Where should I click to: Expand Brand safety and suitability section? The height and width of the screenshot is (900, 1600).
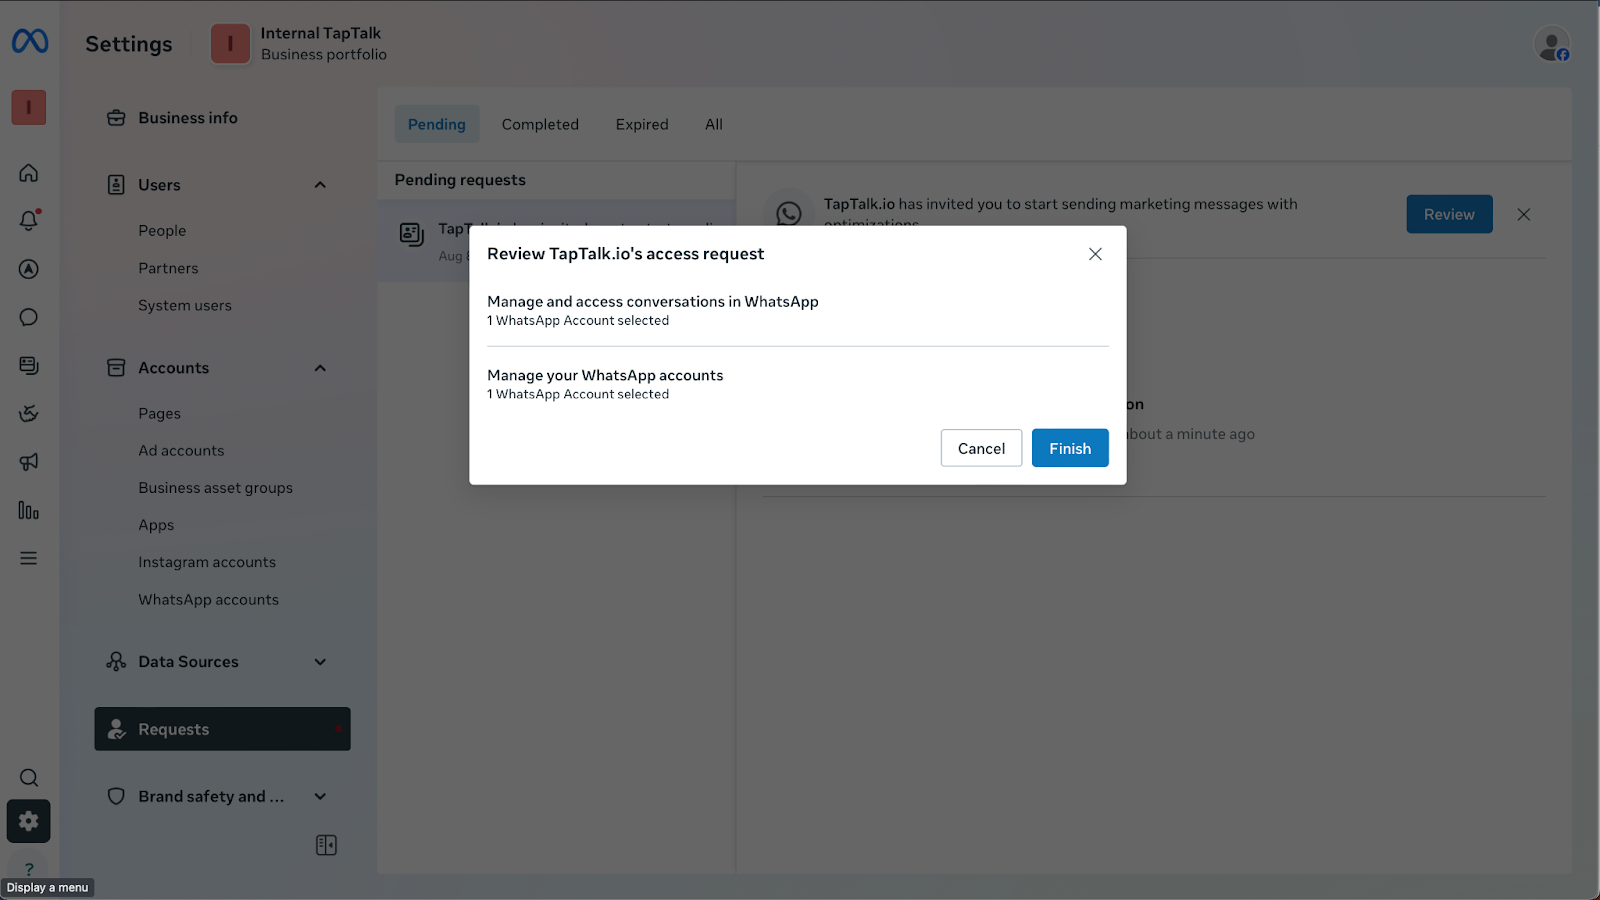[x=320, y=797]
